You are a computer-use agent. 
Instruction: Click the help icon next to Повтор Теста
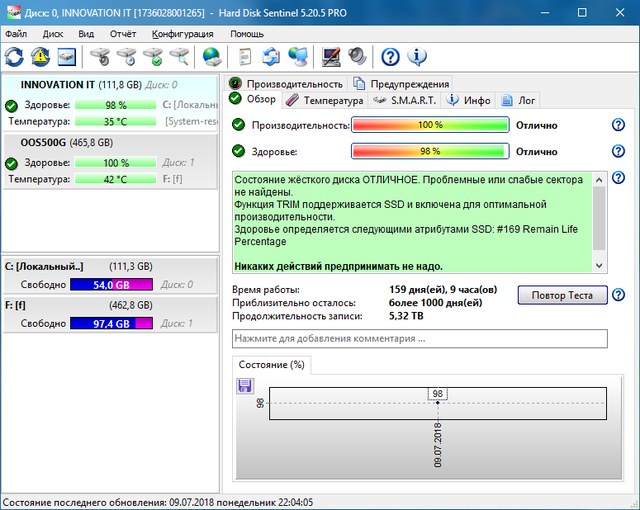click(618, 294)
